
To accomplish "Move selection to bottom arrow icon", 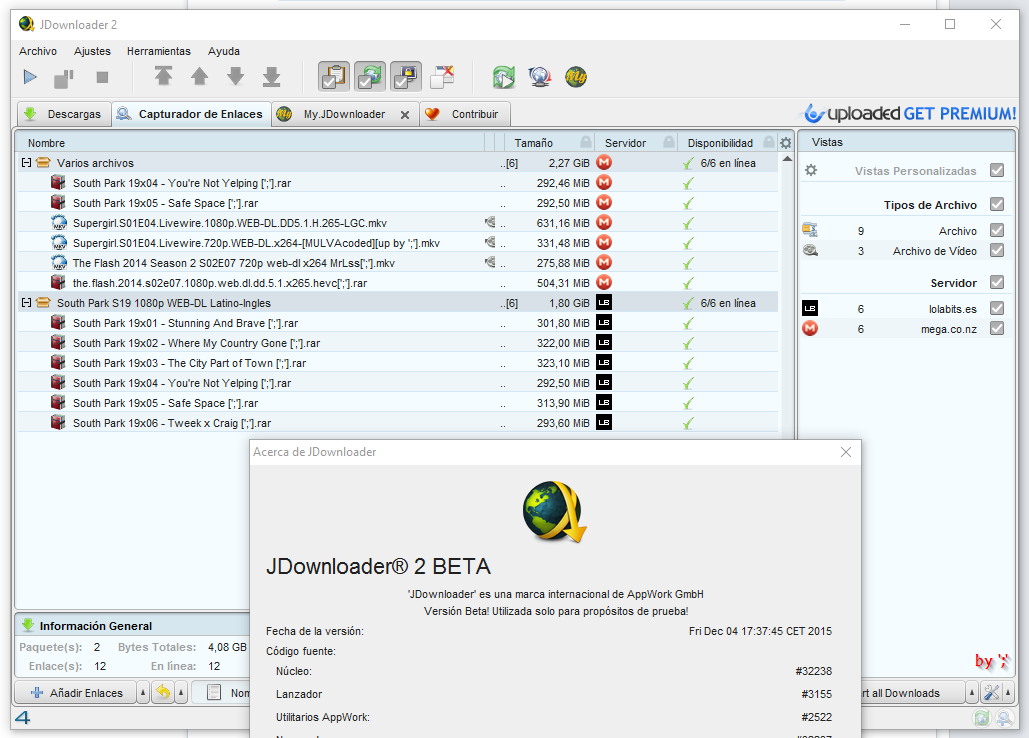I will click(272, 77).
